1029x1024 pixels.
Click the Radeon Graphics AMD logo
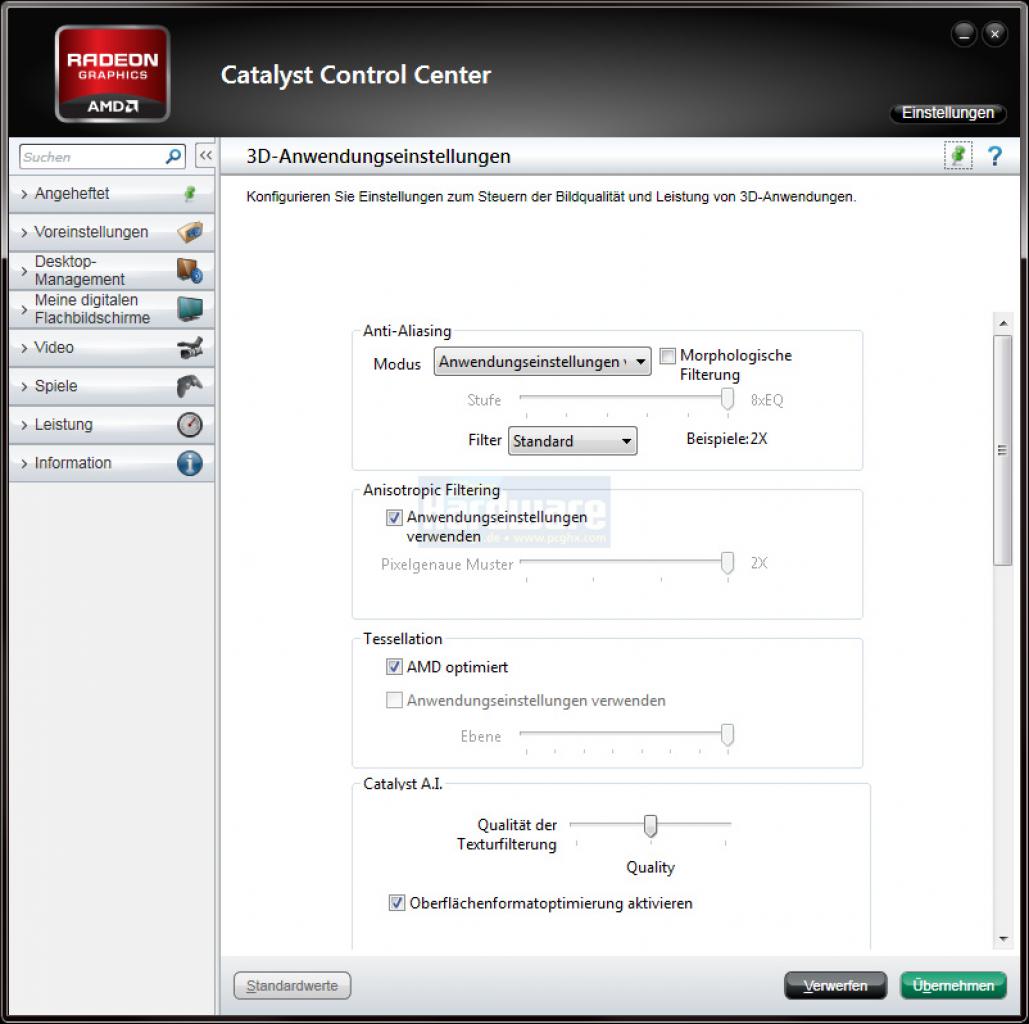pos(112,74)
